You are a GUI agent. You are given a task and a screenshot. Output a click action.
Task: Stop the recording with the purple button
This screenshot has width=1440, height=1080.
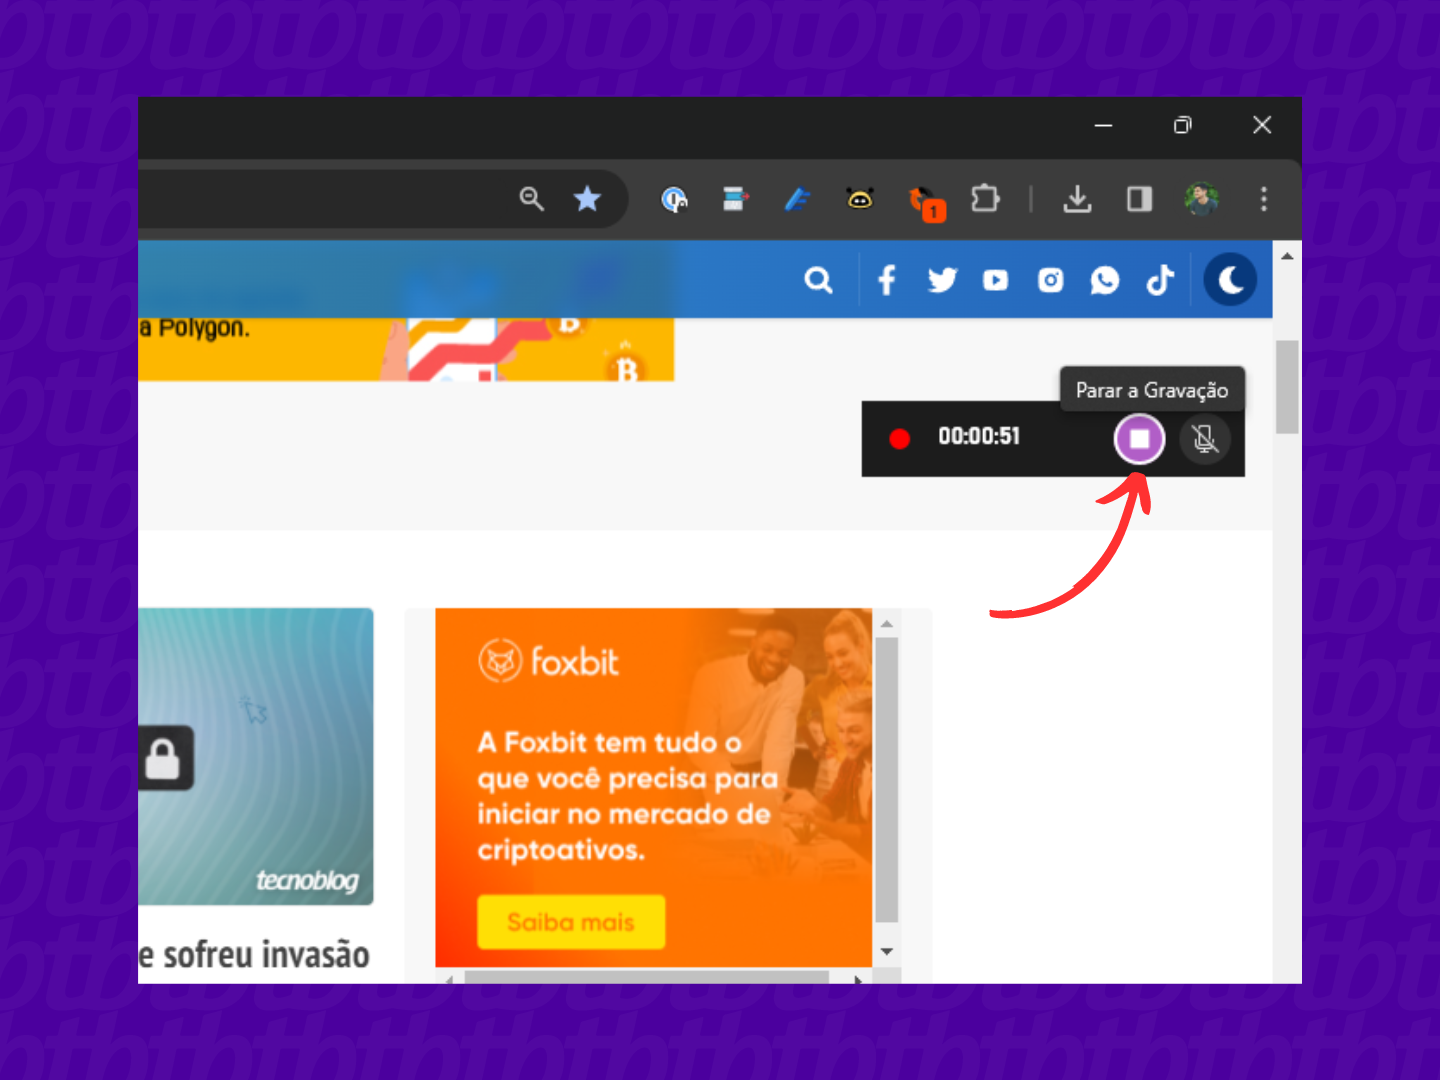[x=1140, y=439]
